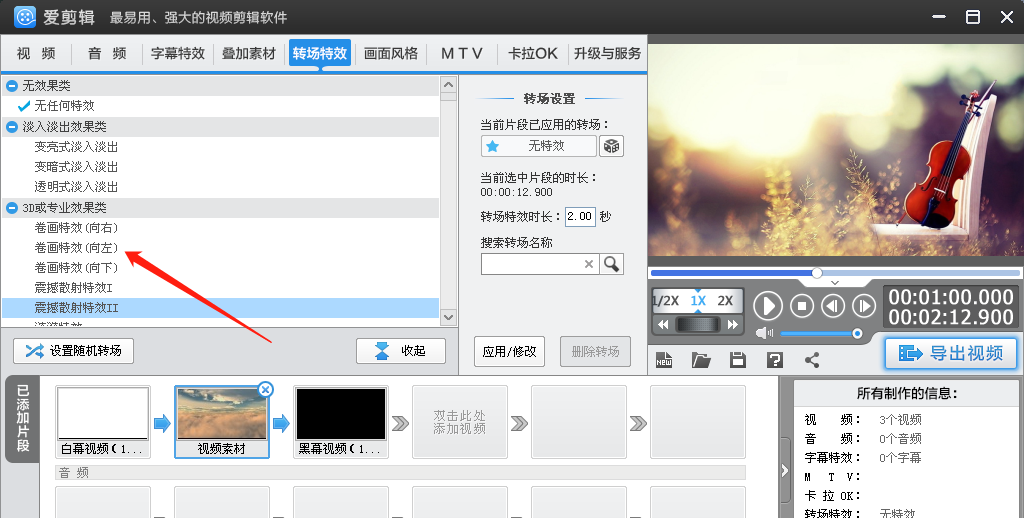This screenshot has height=518, width=1024.
Task: Switch to the 画面风格 tab
Action: coord(391,54)
